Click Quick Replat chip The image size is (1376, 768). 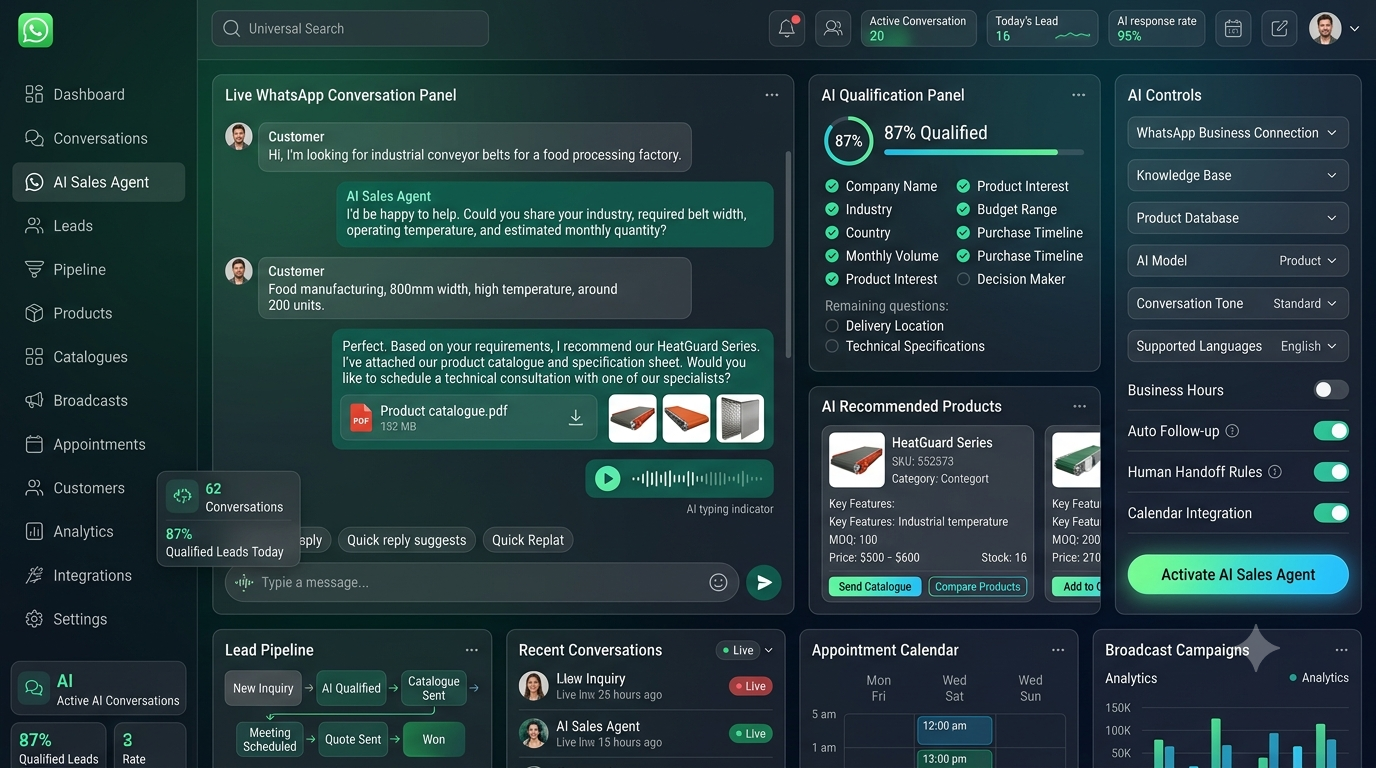pos(528,540)
